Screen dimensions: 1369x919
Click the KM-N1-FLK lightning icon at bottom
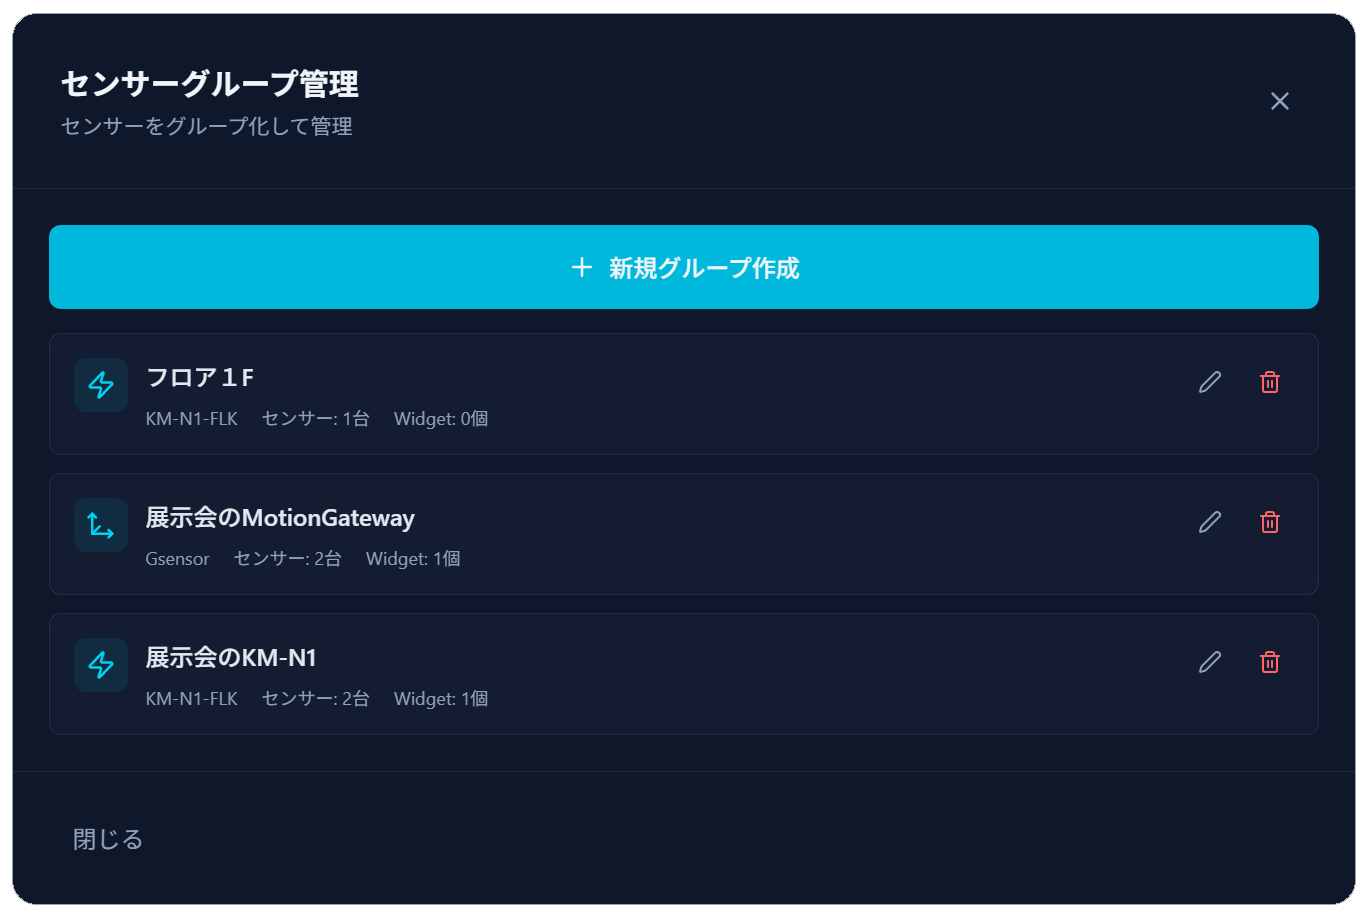100,665
